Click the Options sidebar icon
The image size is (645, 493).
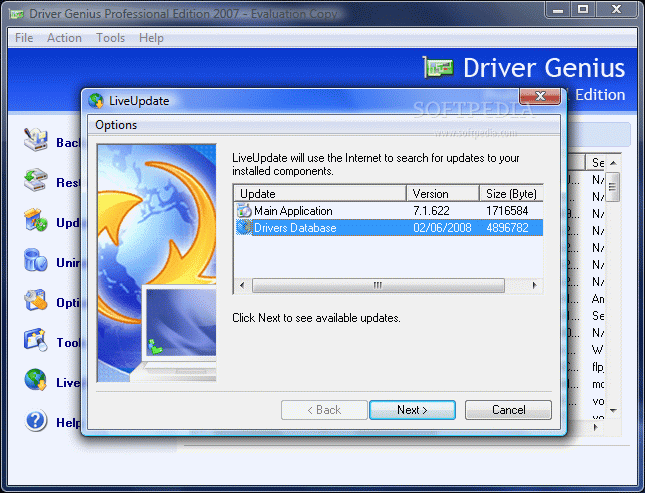click(35, 300)
